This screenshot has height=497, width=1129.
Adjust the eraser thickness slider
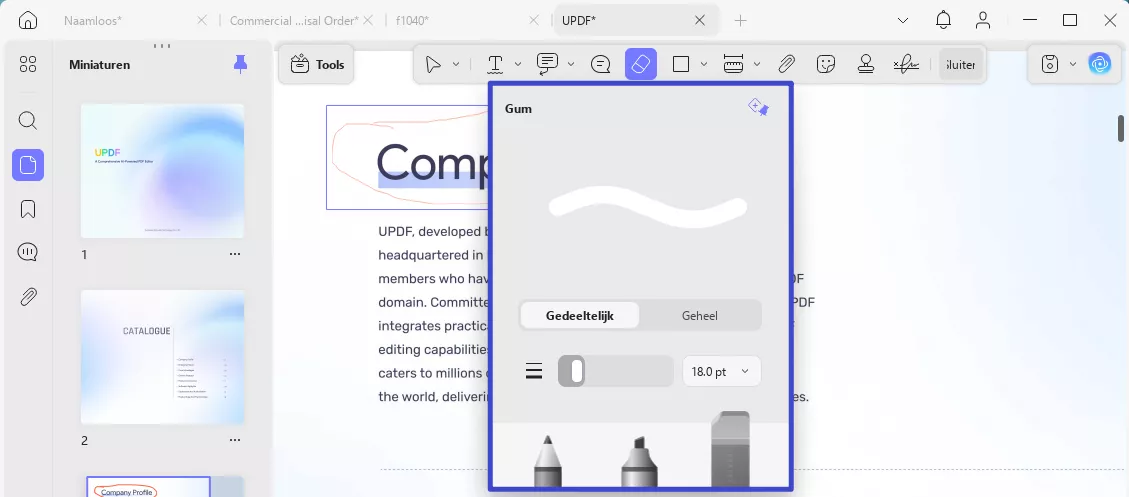coord(616,372)
